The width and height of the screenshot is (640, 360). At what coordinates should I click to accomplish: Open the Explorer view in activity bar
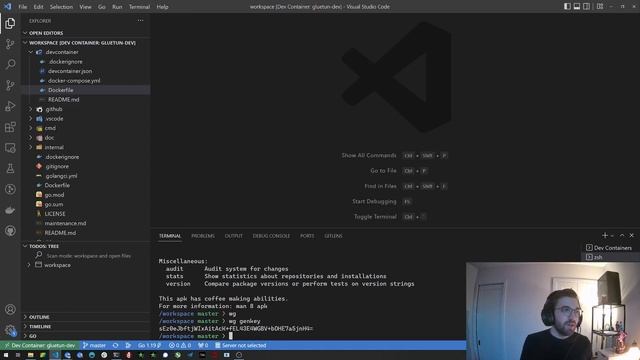pos(10,23)
